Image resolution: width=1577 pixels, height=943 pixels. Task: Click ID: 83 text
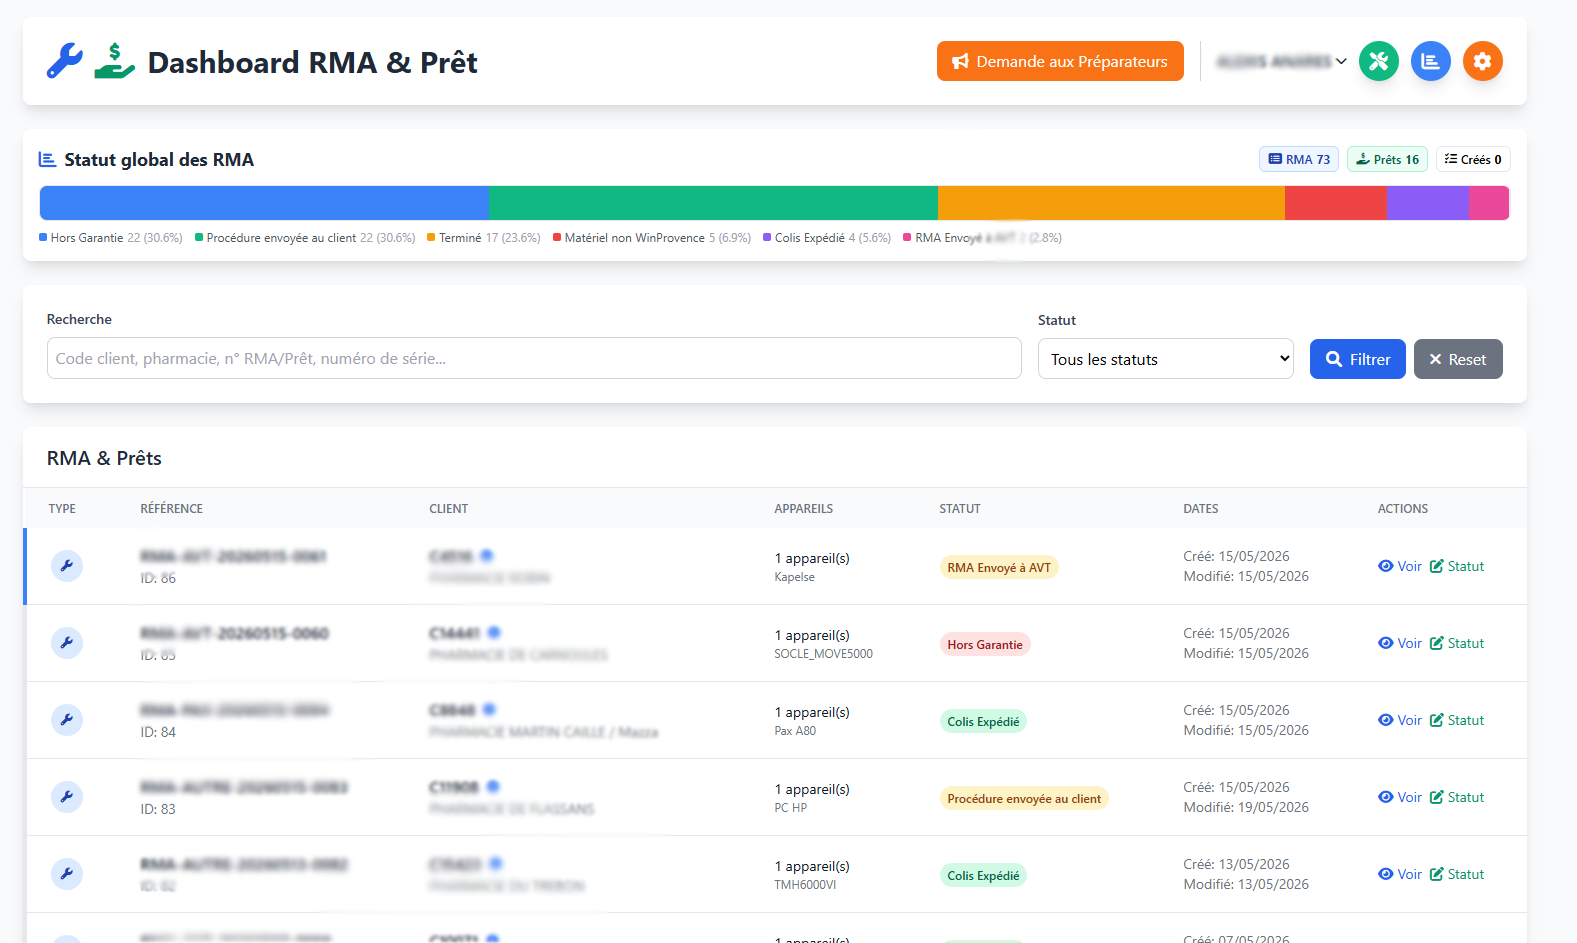point(158,809)
